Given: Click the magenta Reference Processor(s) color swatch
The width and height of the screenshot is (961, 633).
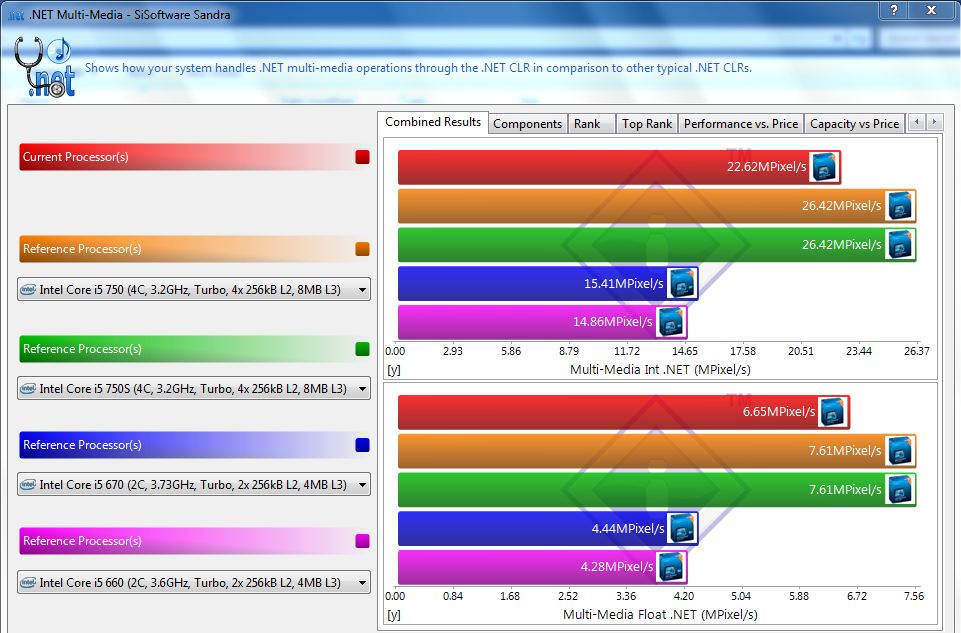Looking at the screenshot, I should (x=362, y=541).
